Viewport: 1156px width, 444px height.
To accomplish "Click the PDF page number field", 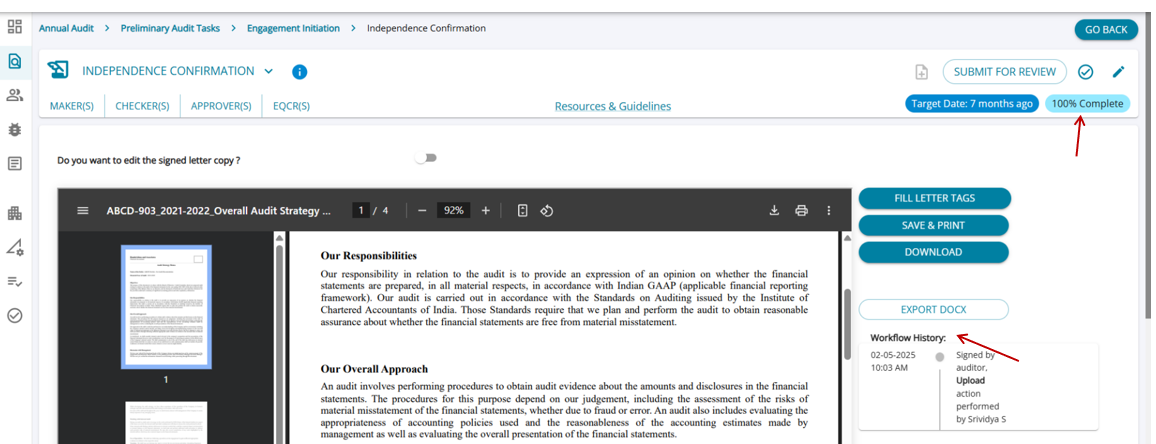I will tap(361, 211).
